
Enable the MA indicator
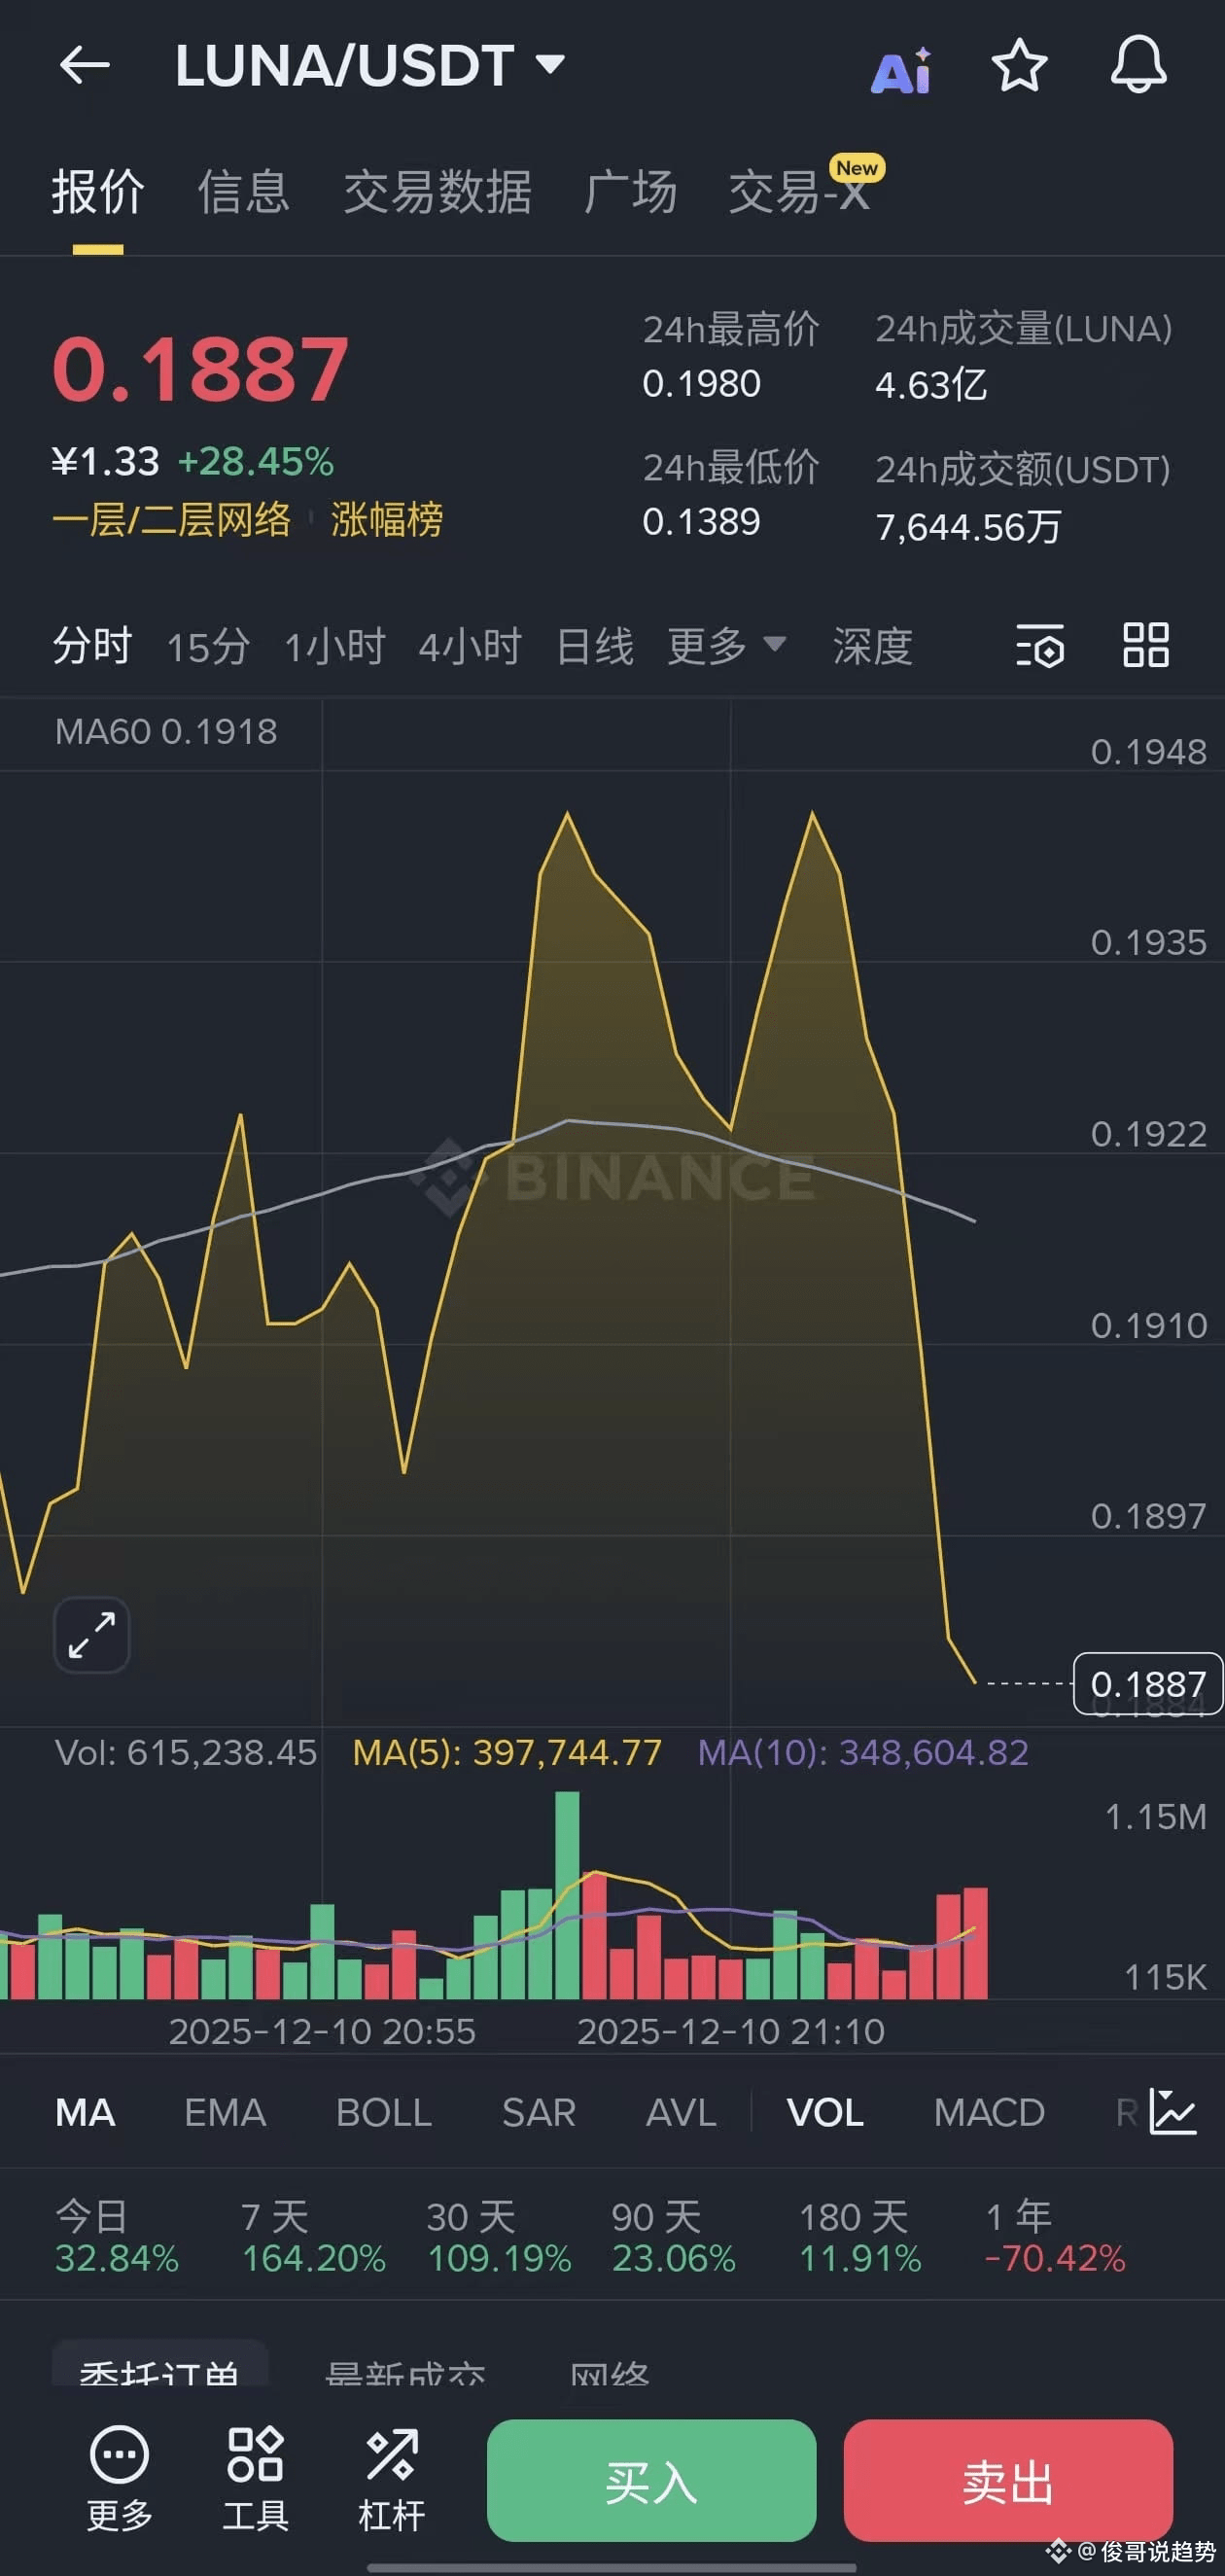click(85, 2112)
